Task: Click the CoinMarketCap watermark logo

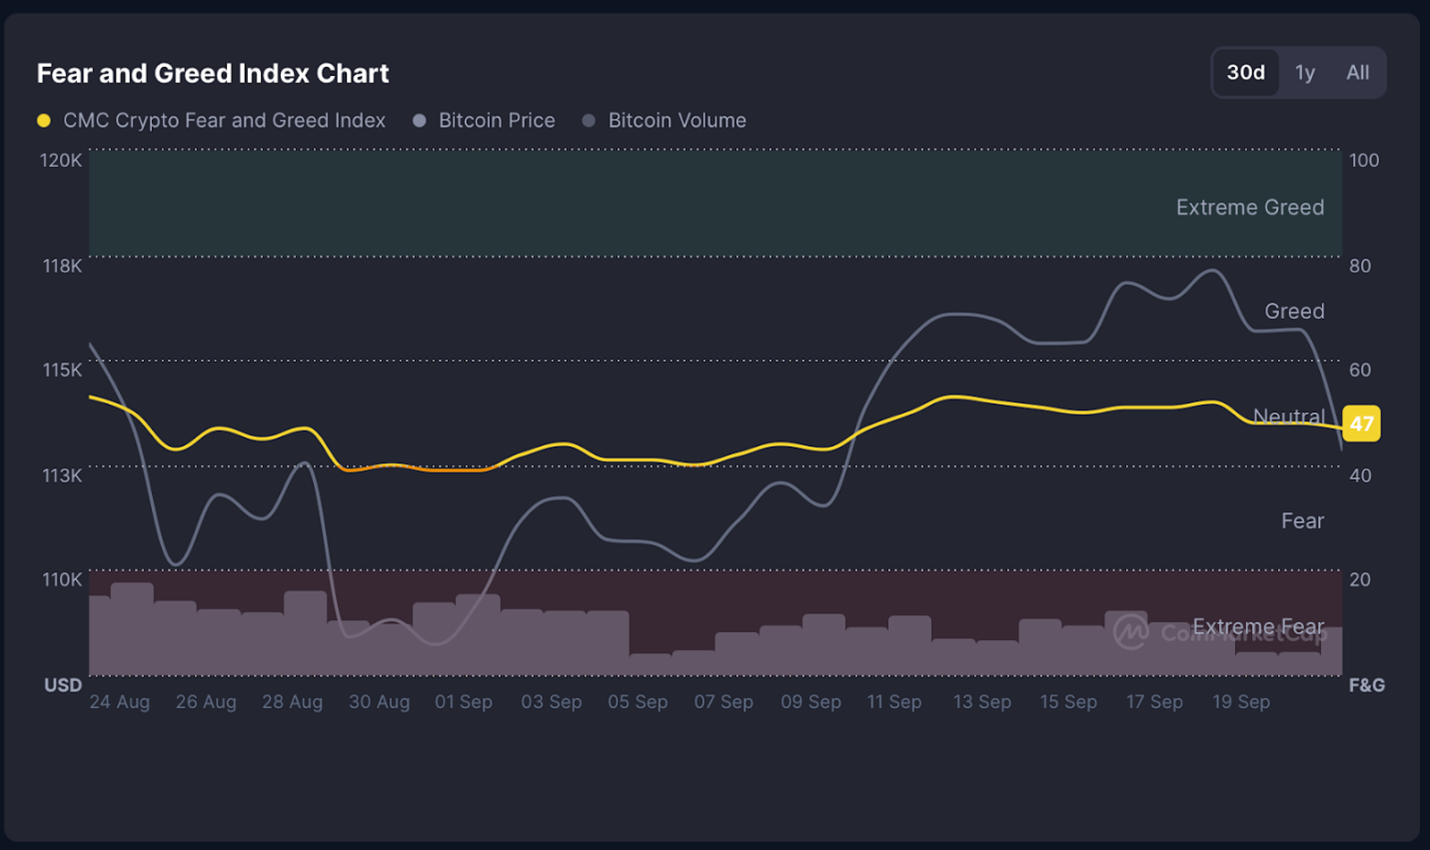Action: pyautogui.click(x=1131, y=632)
